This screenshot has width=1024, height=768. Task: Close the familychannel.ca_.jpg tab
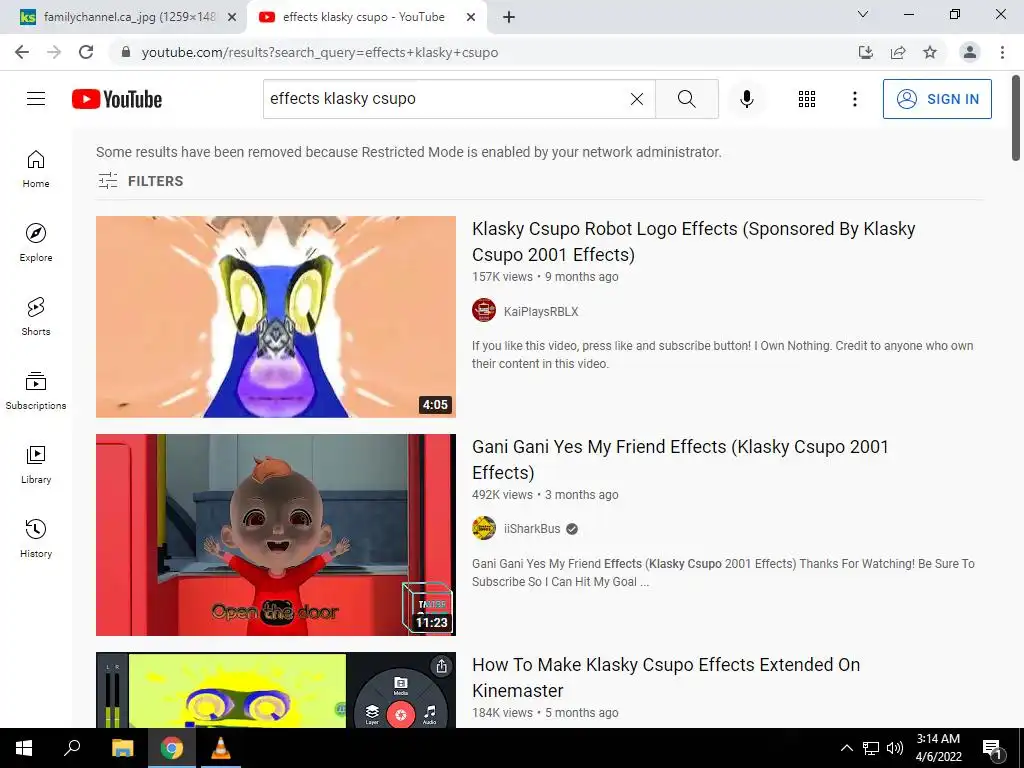(x=232, y=17)
